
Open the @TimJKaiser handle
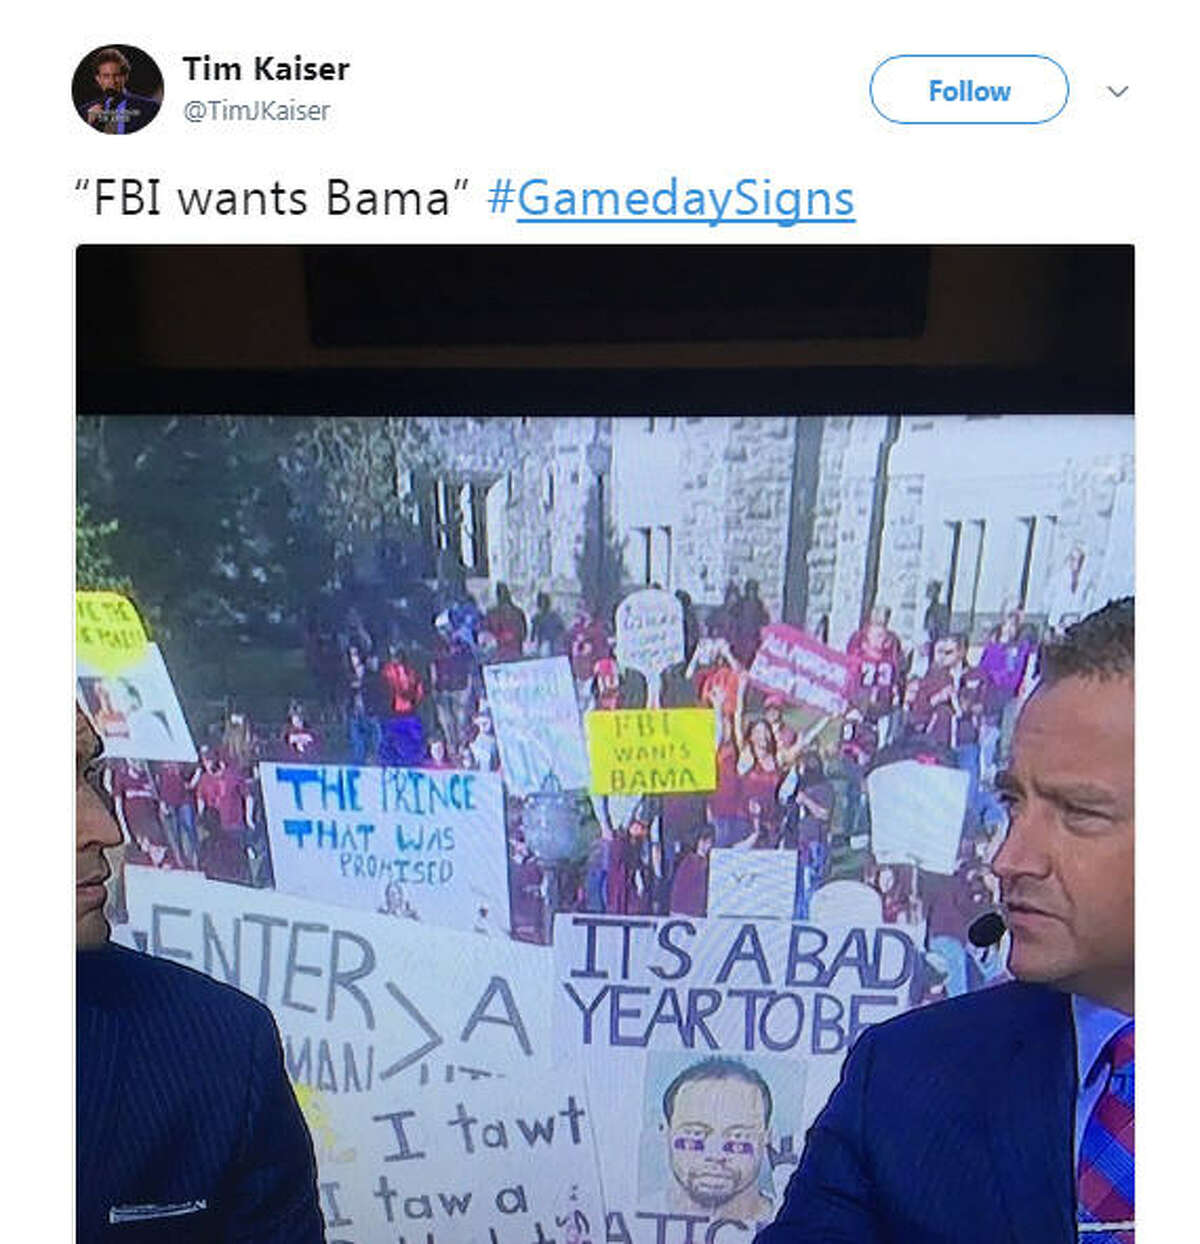tap(255, 111)
